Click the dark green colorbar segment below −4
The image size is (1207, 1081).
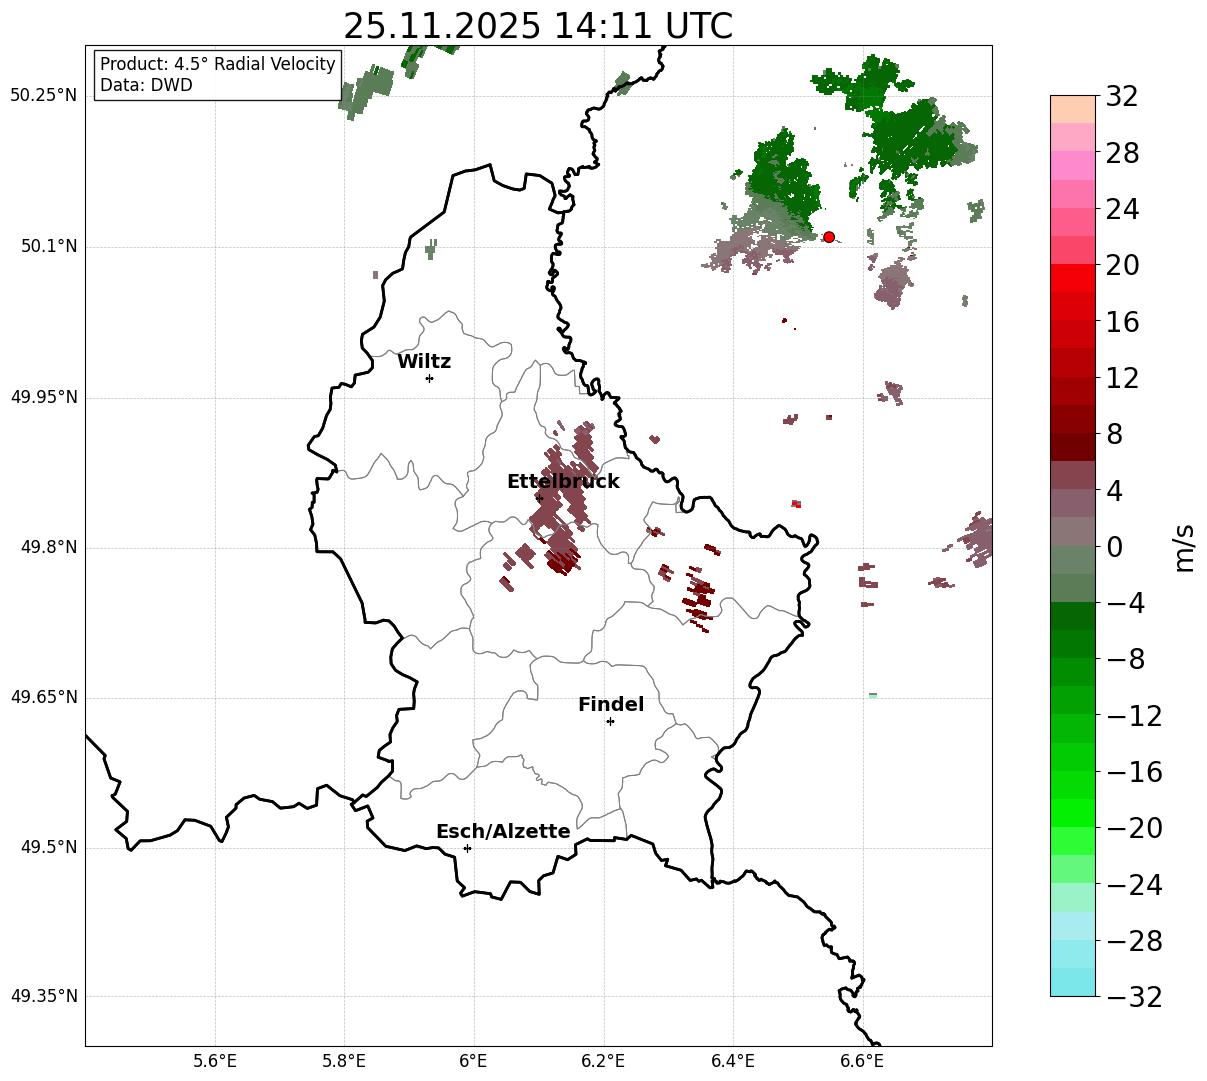point(1073,616)
